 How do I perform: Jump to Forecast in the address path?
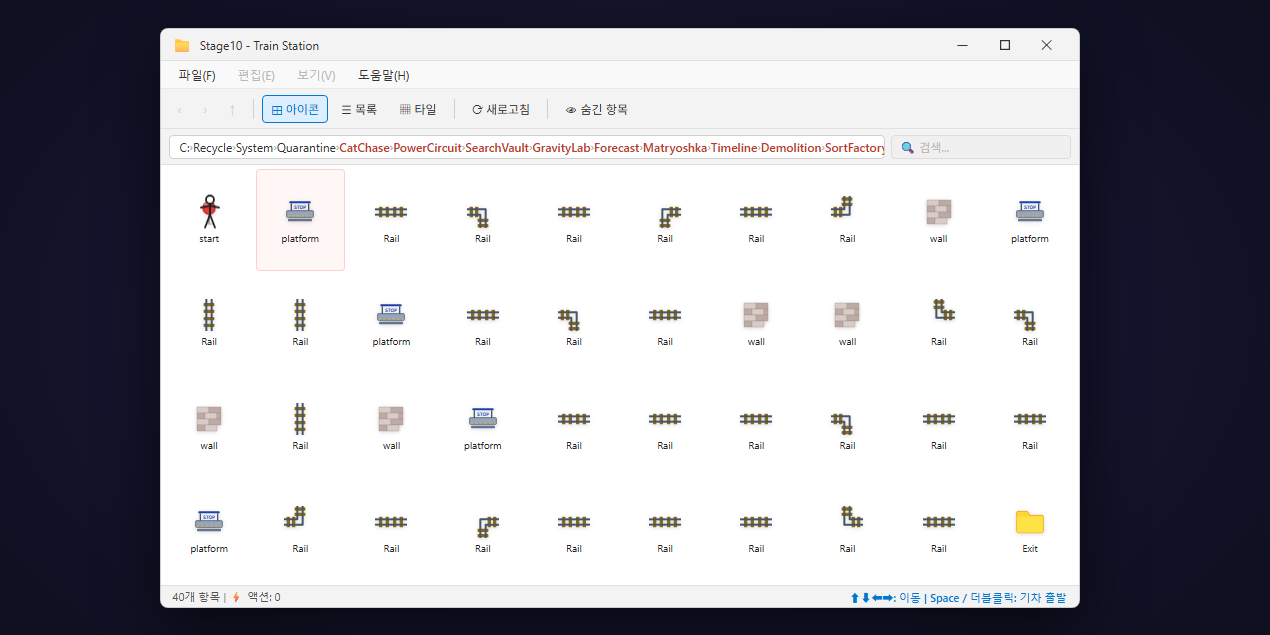pos(616,148)
